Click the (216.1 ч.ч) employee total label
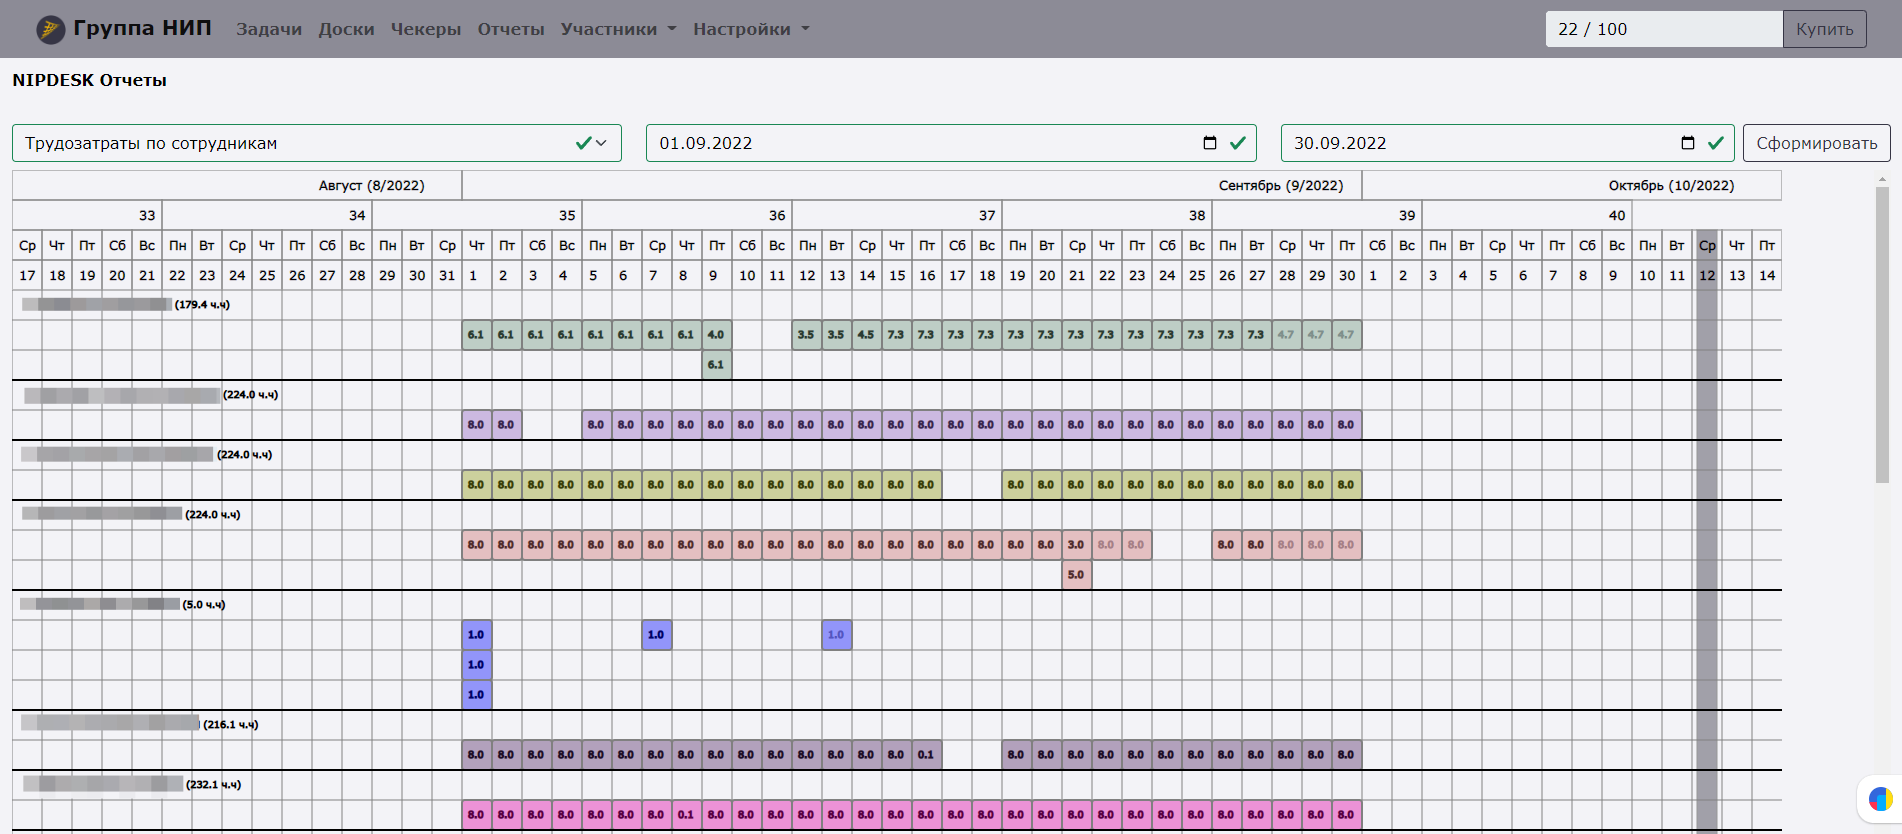 (x=231, y=724)
